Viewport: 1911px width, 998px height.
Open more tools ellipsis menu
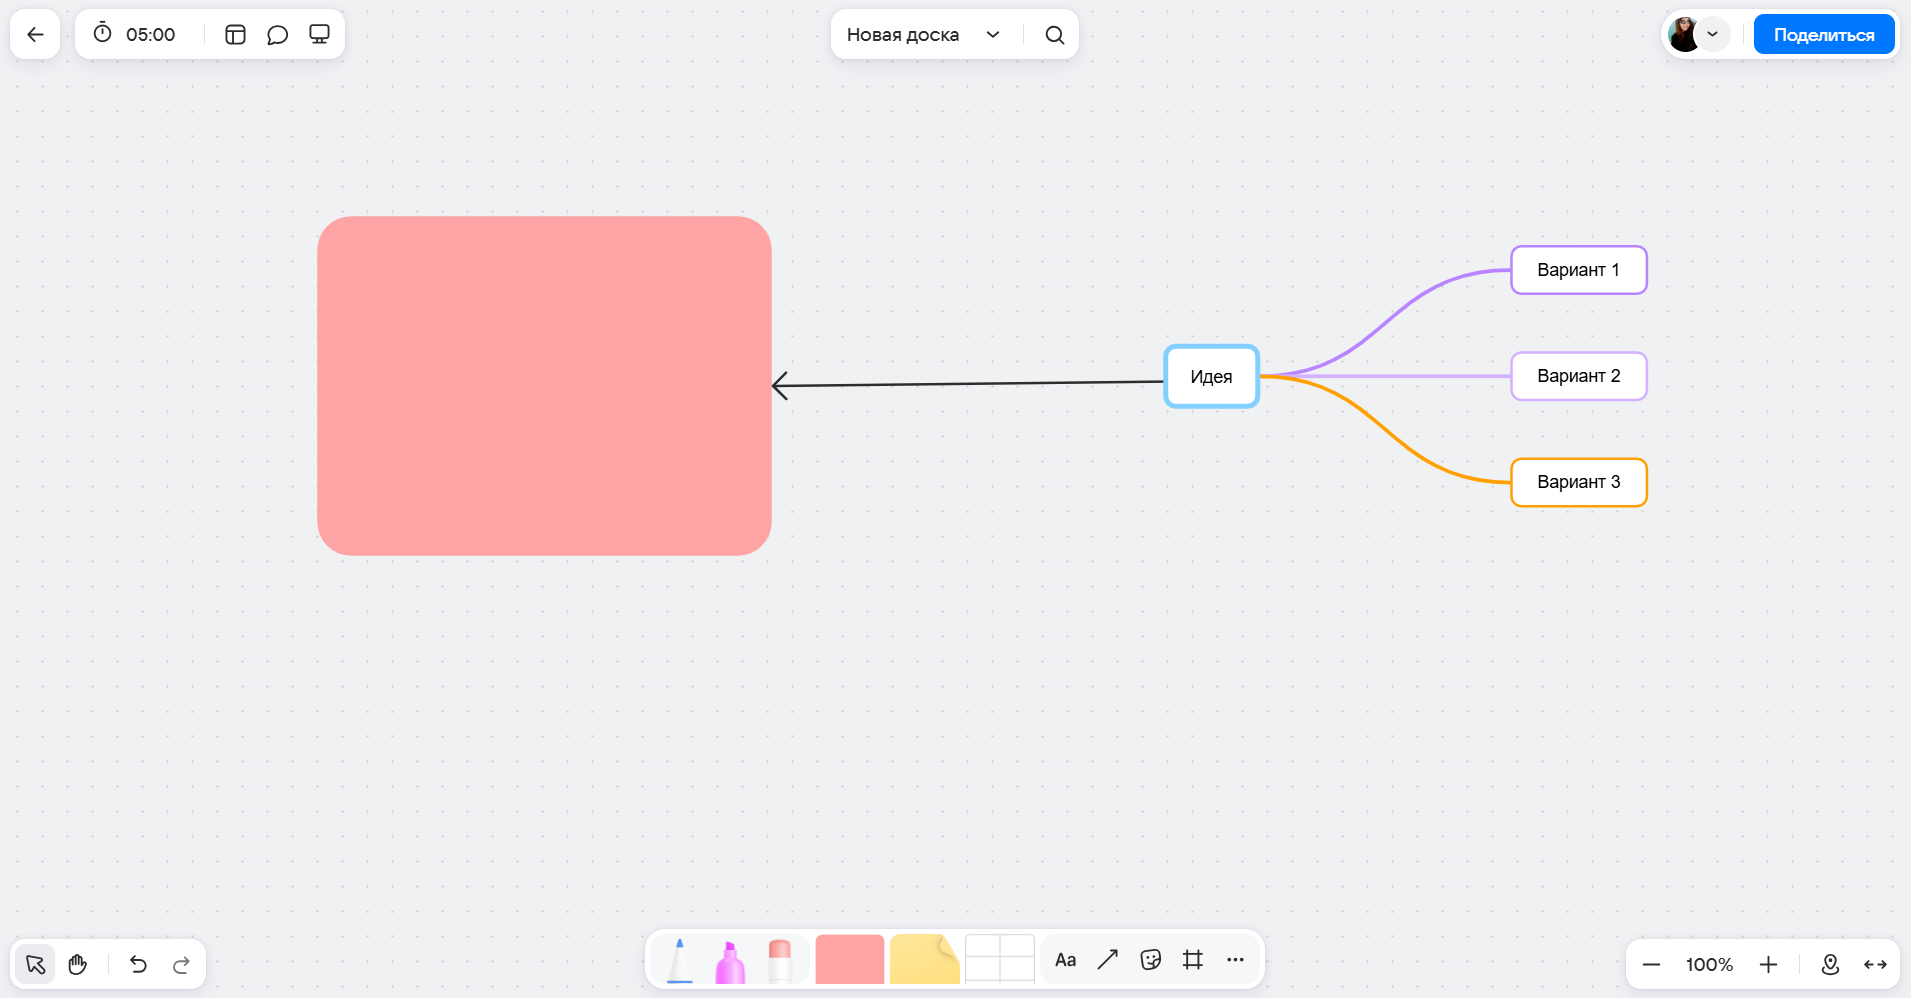coord(1236,960)
